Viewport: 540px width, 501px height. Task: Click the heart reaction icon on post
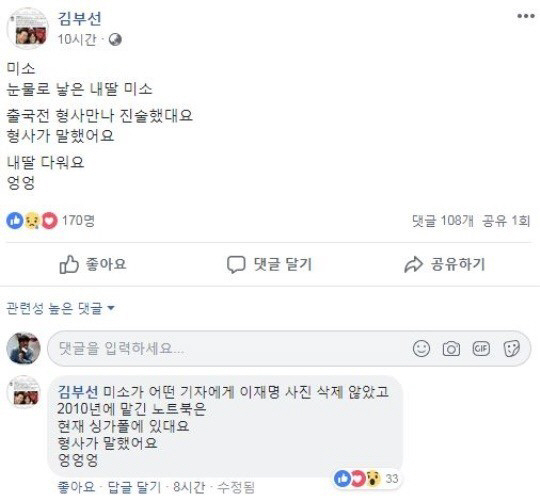click(x=49, y=221)
